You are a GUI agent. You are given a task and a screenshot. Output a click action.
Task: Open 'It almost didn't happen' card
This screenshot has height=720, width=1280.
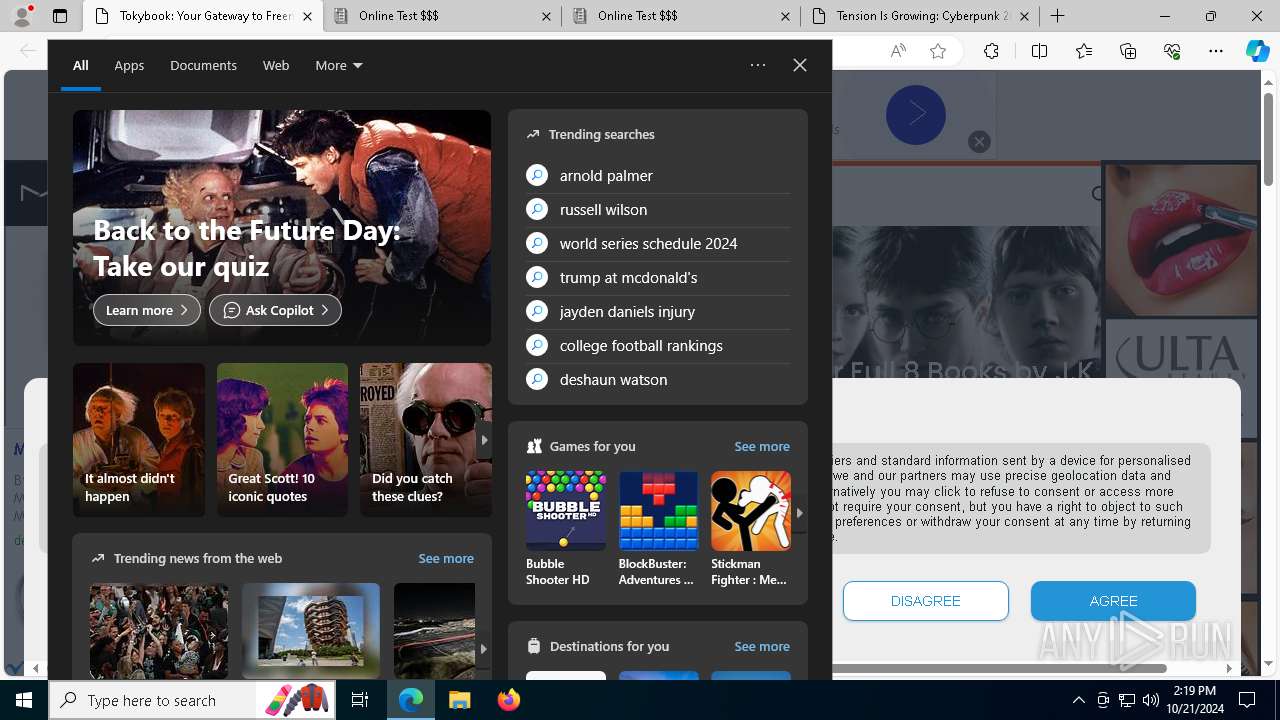(139, 440)
